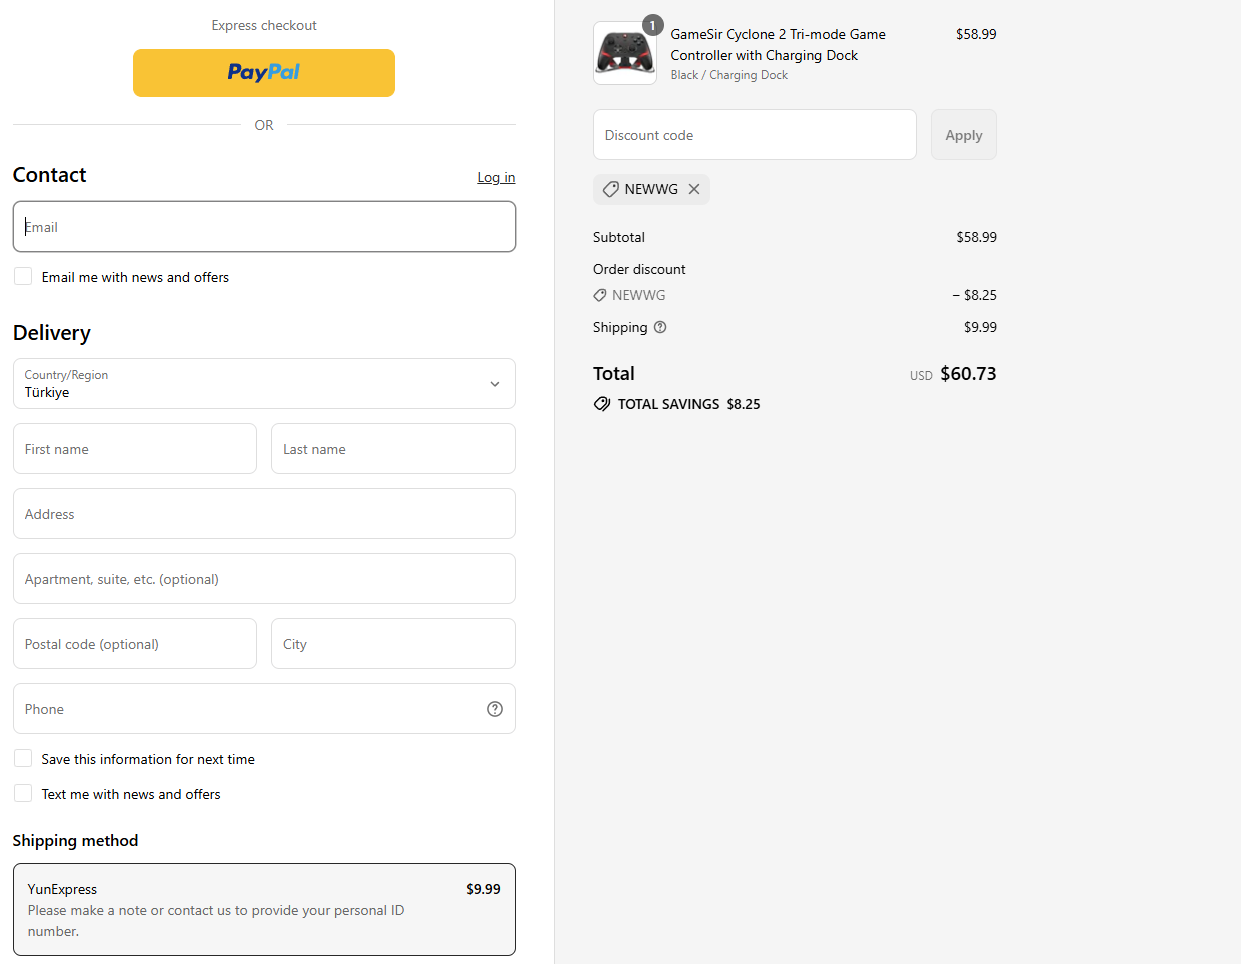The width and height of the screenshot is (1241, 964).
Task: Click the phone field help icon
Action: click(x=495, y=709)
